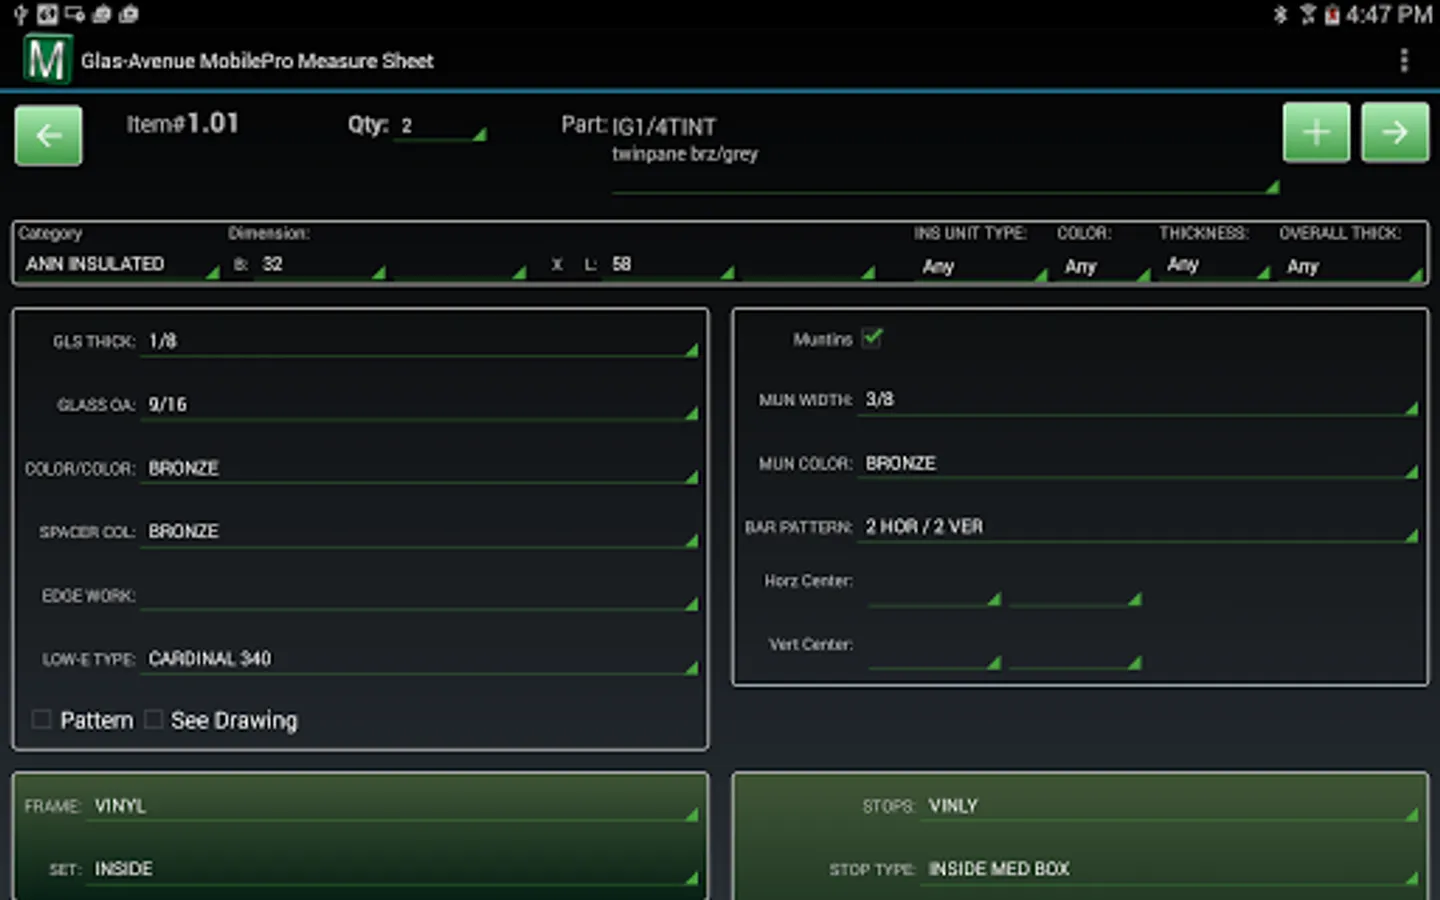Image resolution: width=1440 pixels, height=900 pixels.
Task: Tap the green back arrow button
Action: tap(48, 135)
